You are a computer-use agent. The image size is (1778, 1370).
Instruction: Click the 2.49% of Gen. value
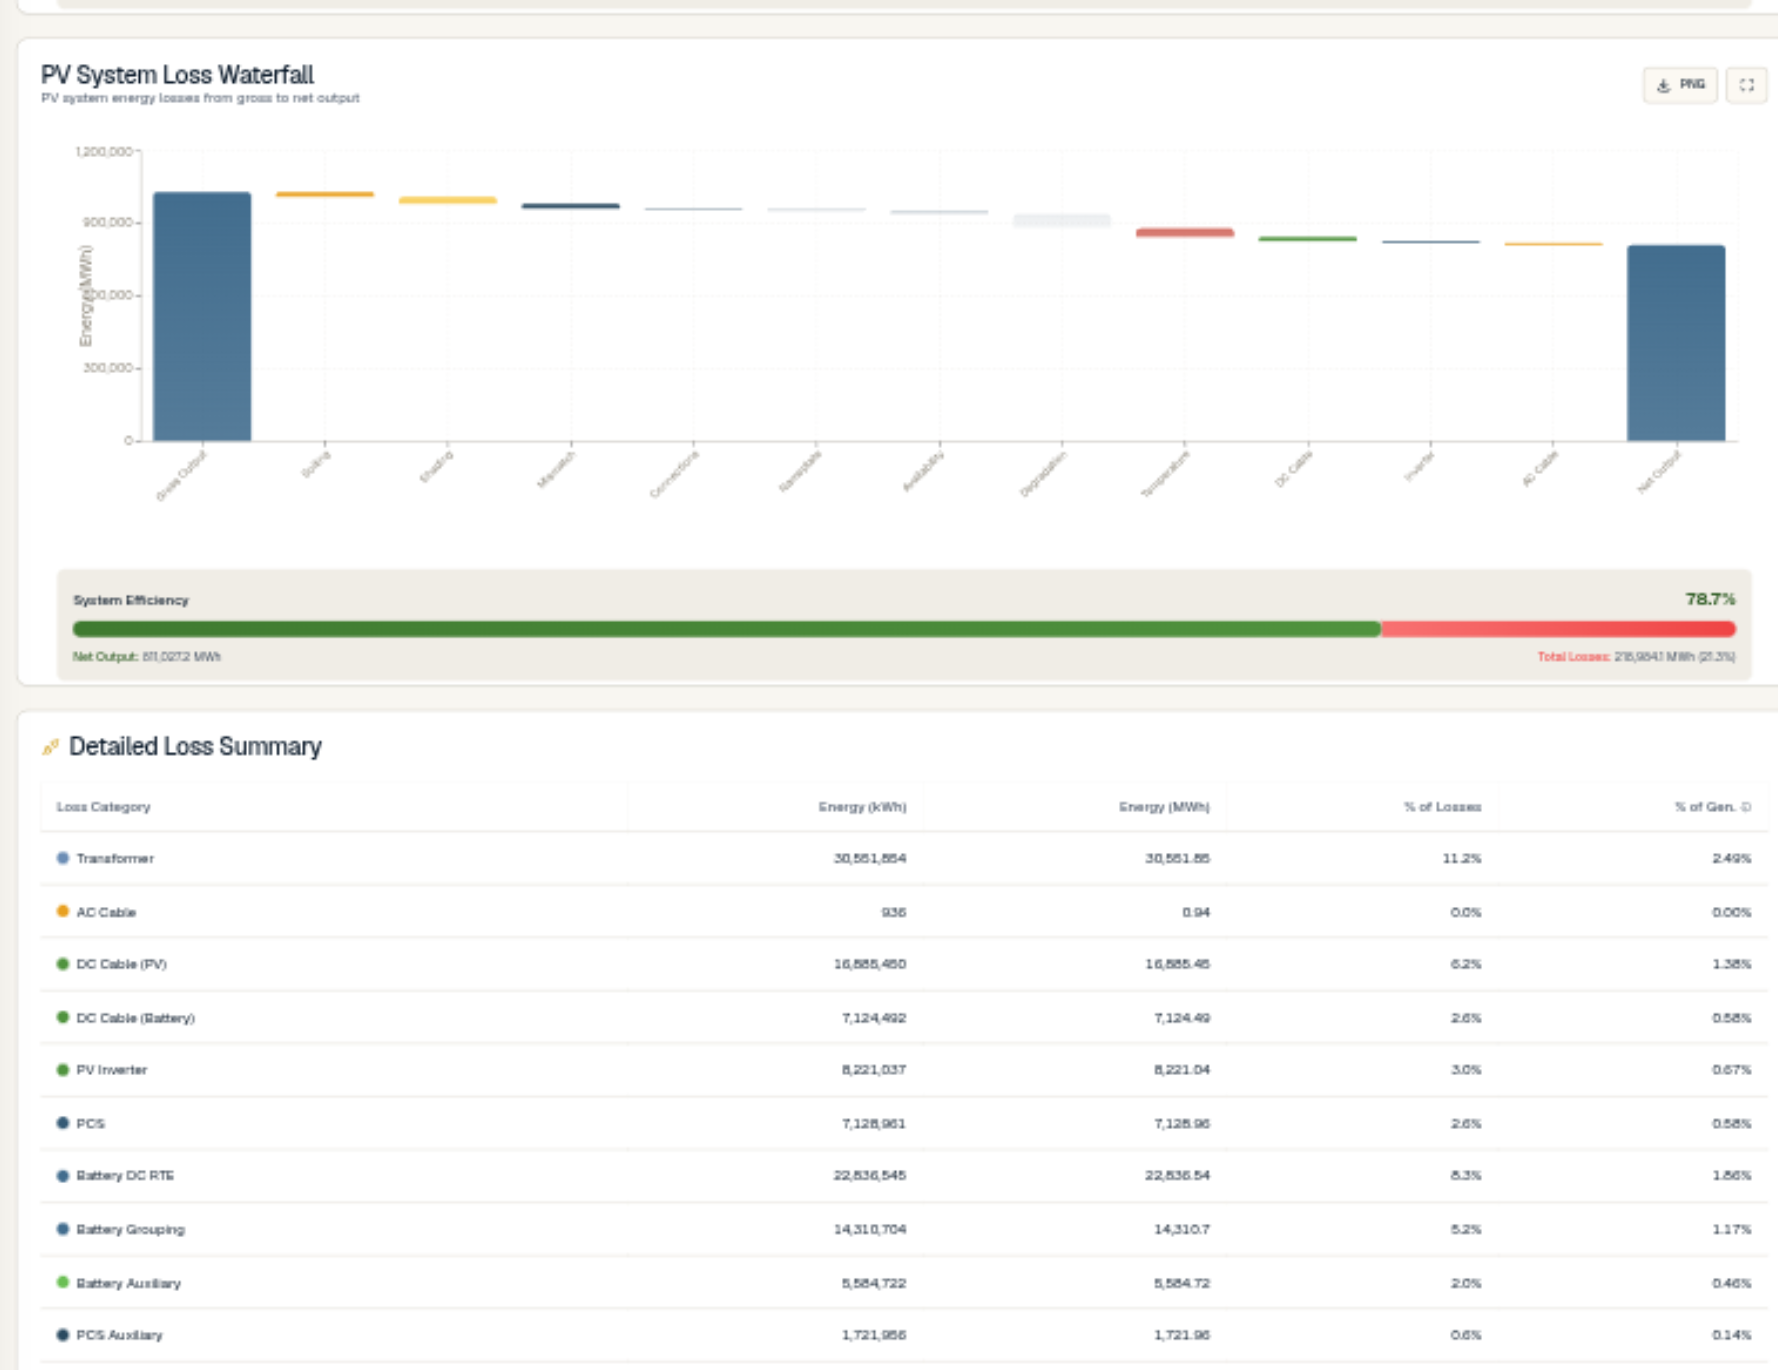click(1731, 859)
